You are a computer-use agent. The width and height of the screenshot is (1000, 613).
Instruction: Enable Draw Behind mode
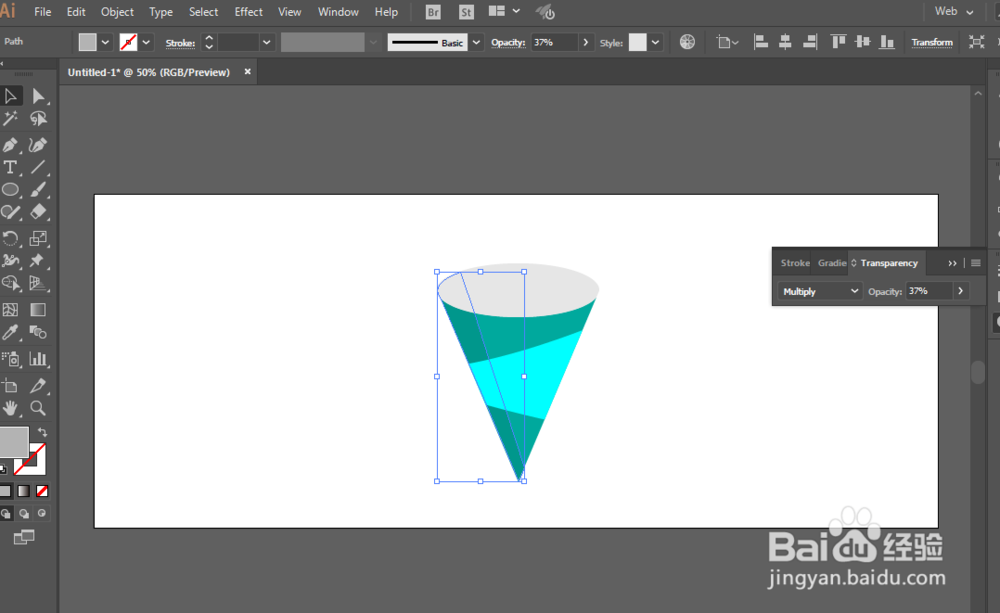click(24, 513)
